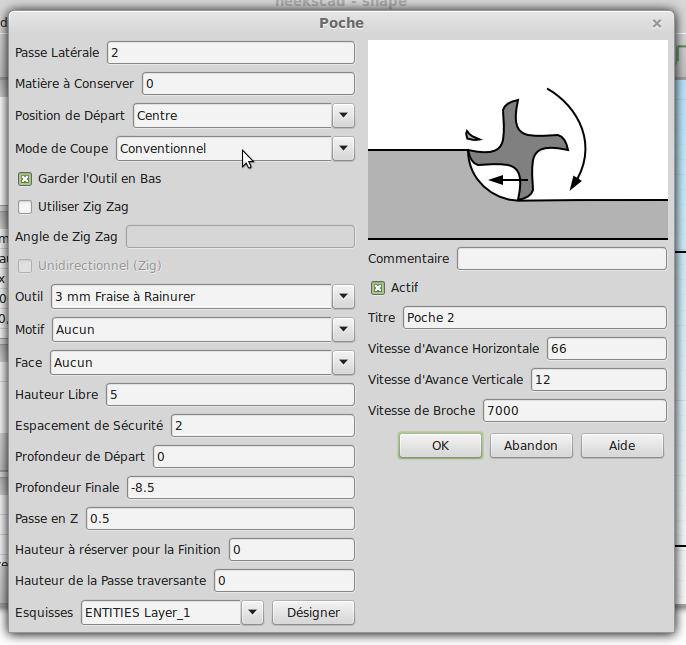Select the 3 mm Fraise à Rainurer field
This screenshot has height=645, width=686.
(192, 297)
